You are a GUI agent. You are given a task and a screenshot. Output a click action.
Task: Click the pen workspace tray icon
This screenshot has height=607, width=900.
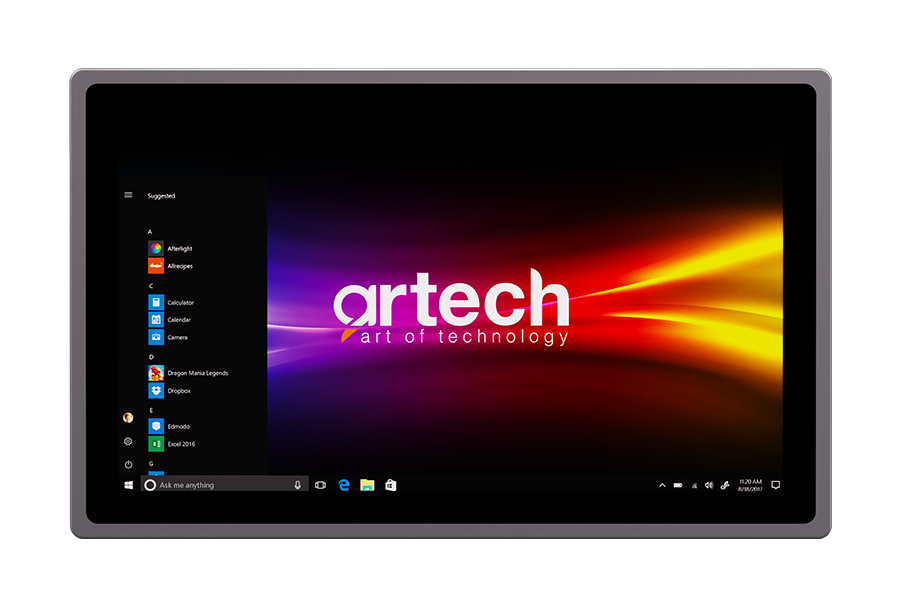click(725, 485)
